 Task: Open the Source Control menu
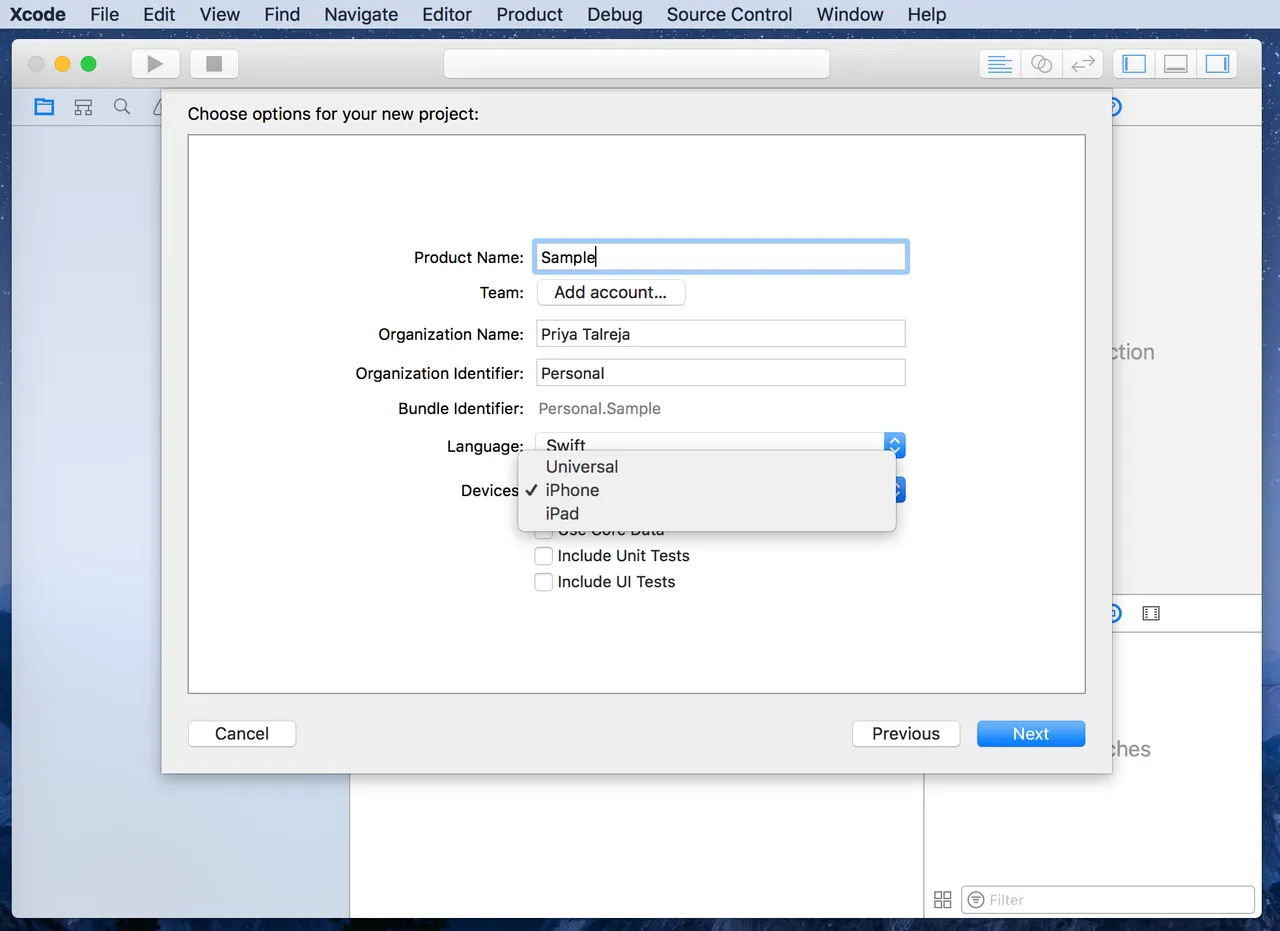point(730,14)
